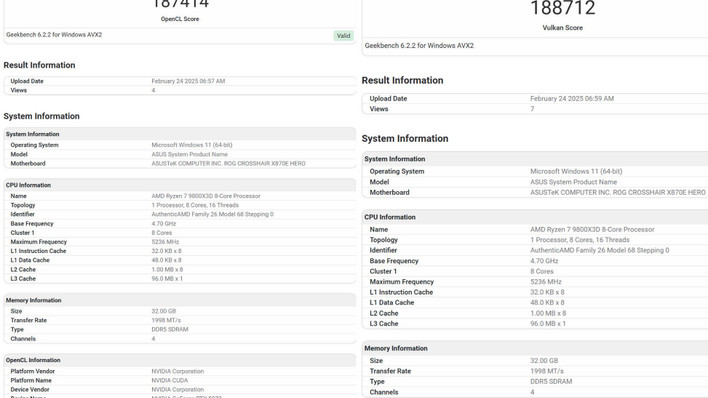Click '4.70 GHz' base frequency in Vulkan result
The image size is (708, 398).
[x=544, y=261]
